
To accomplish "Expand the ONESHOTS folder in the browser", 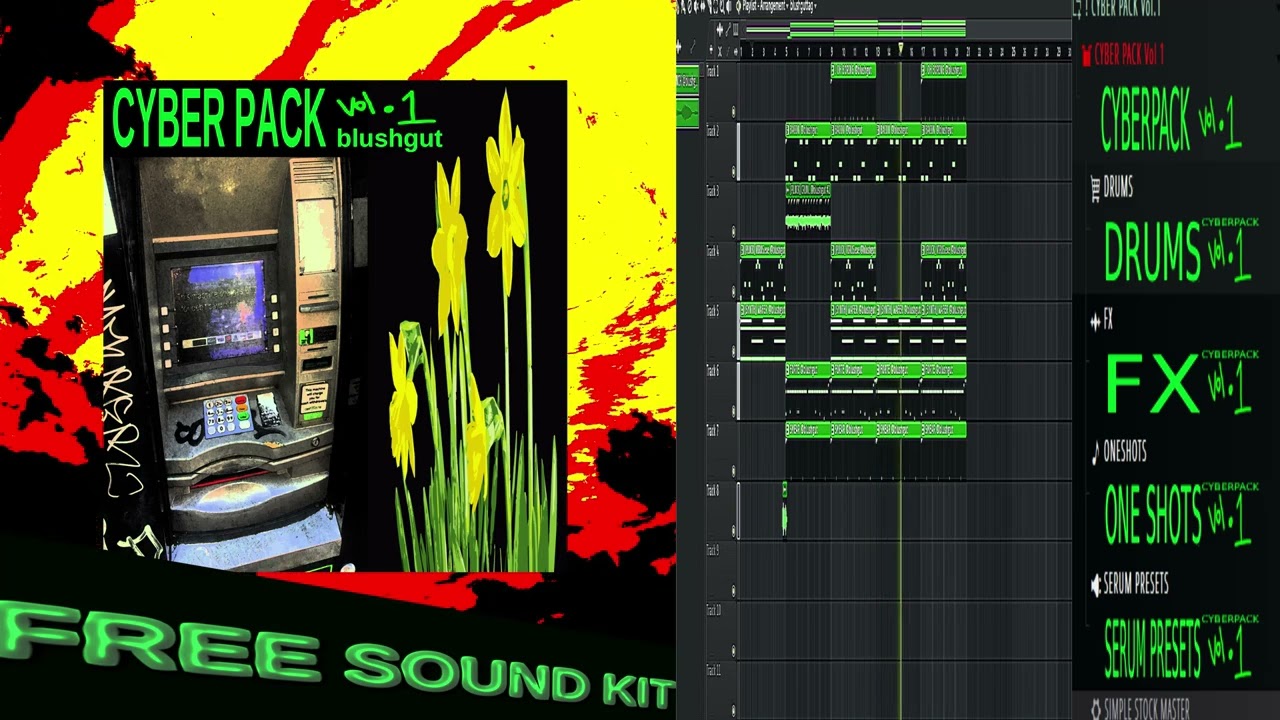I will tap(1125, 452).
